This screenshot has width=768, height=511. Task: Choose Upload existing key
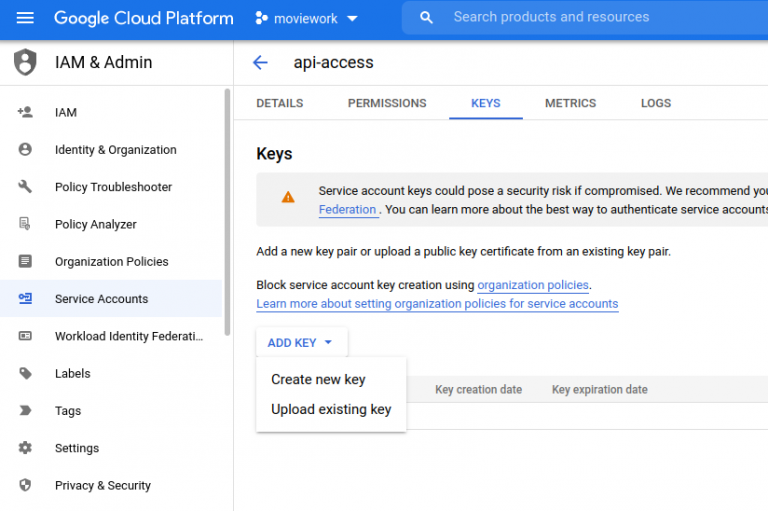331,409
